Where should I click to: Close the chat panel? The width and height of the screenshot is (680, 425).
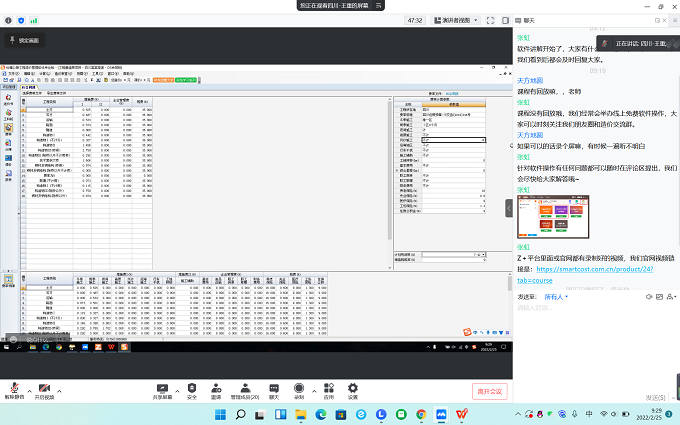click(664, 20)
